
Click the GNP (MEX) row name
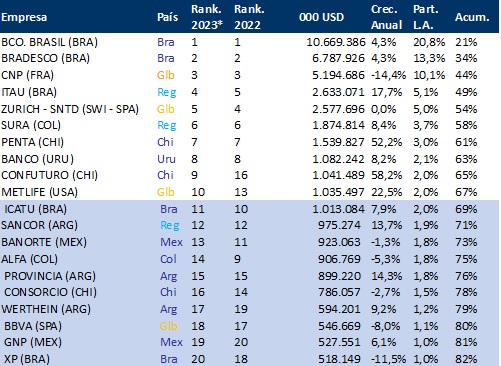coord(33,342)
